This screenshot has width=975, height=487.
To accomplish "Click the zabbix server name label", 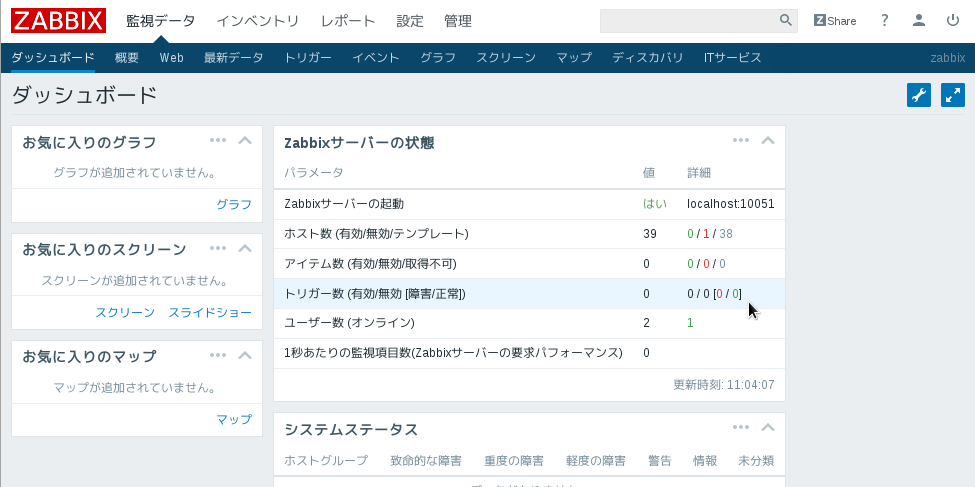I will pyautogui.click(x=948, y=58).
